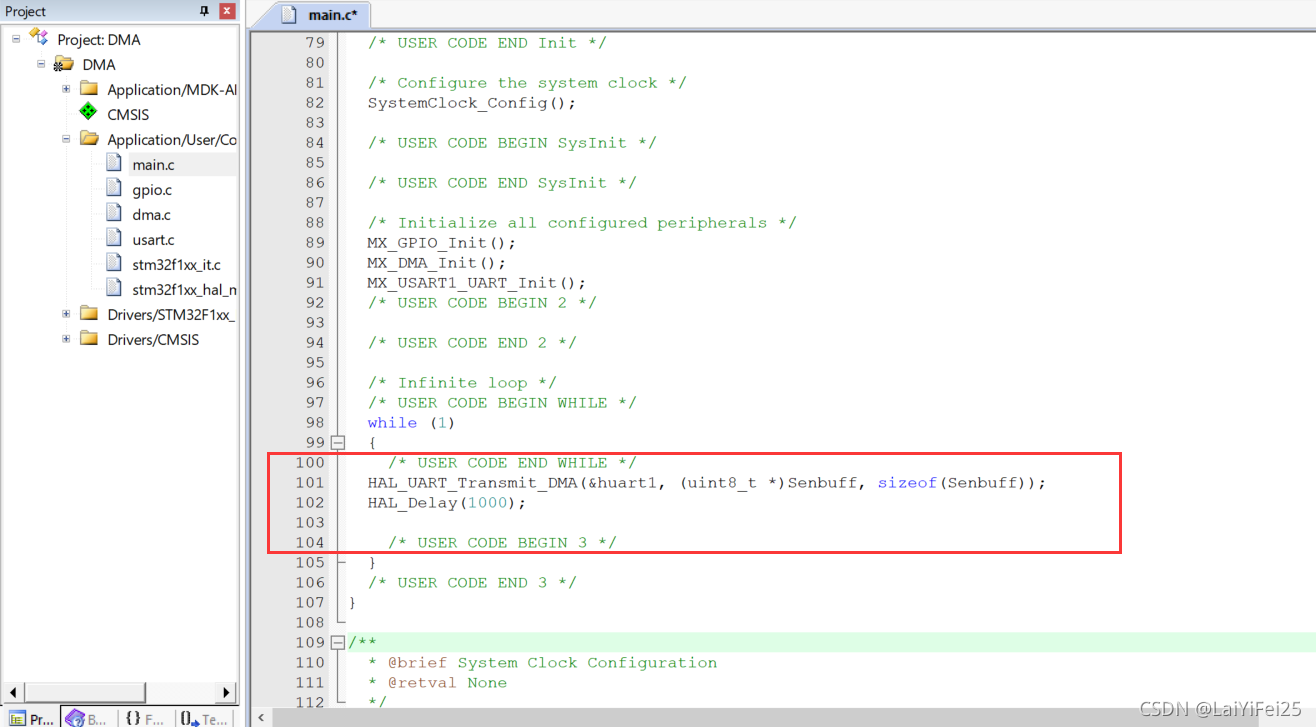Click the gpio.c file icon
The height and width of the screenshot is (727, 1316).
(x=114, y=188)
